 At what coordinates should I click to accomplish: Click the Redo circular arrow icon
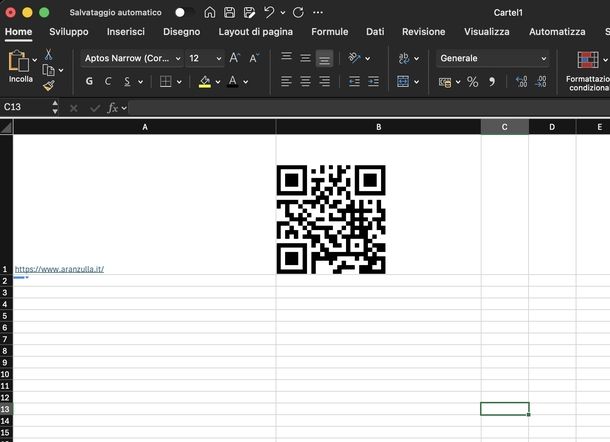[298, 12]
